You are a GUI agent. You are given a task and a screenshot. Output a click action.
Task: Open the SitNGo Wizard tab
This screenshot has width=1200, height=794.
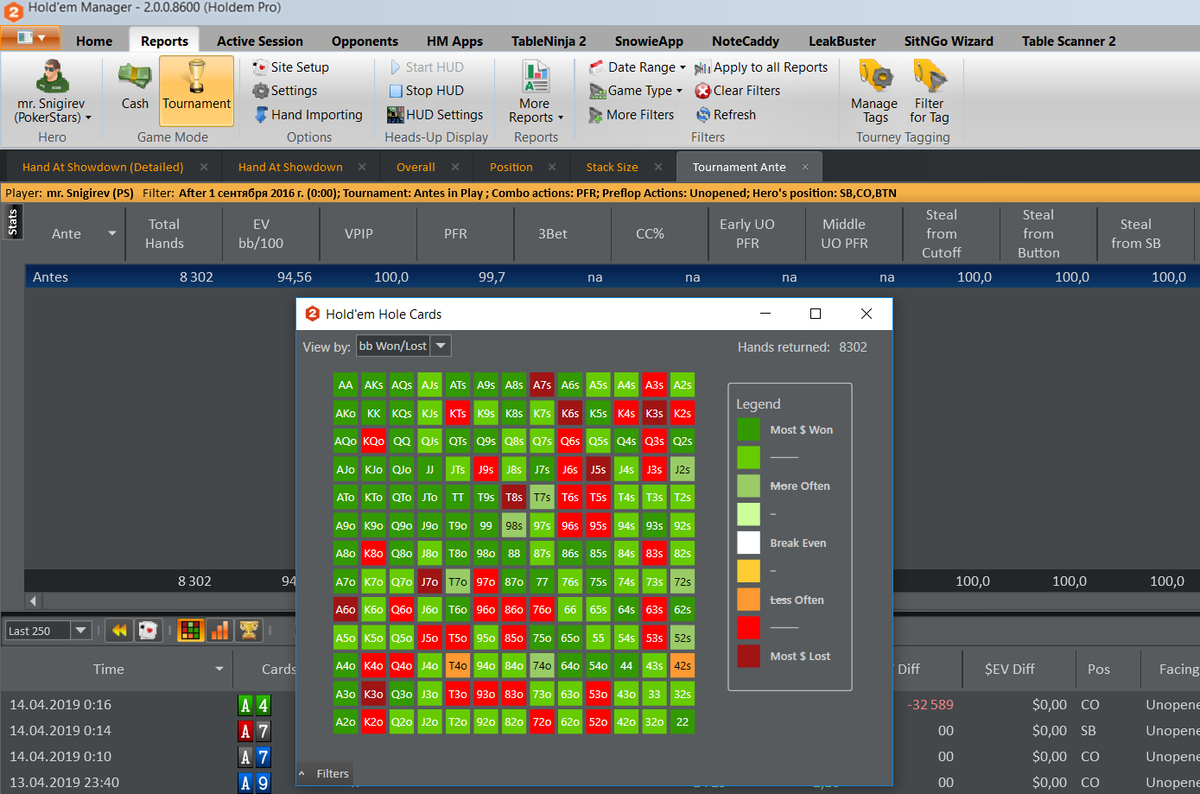coord(949,41)
